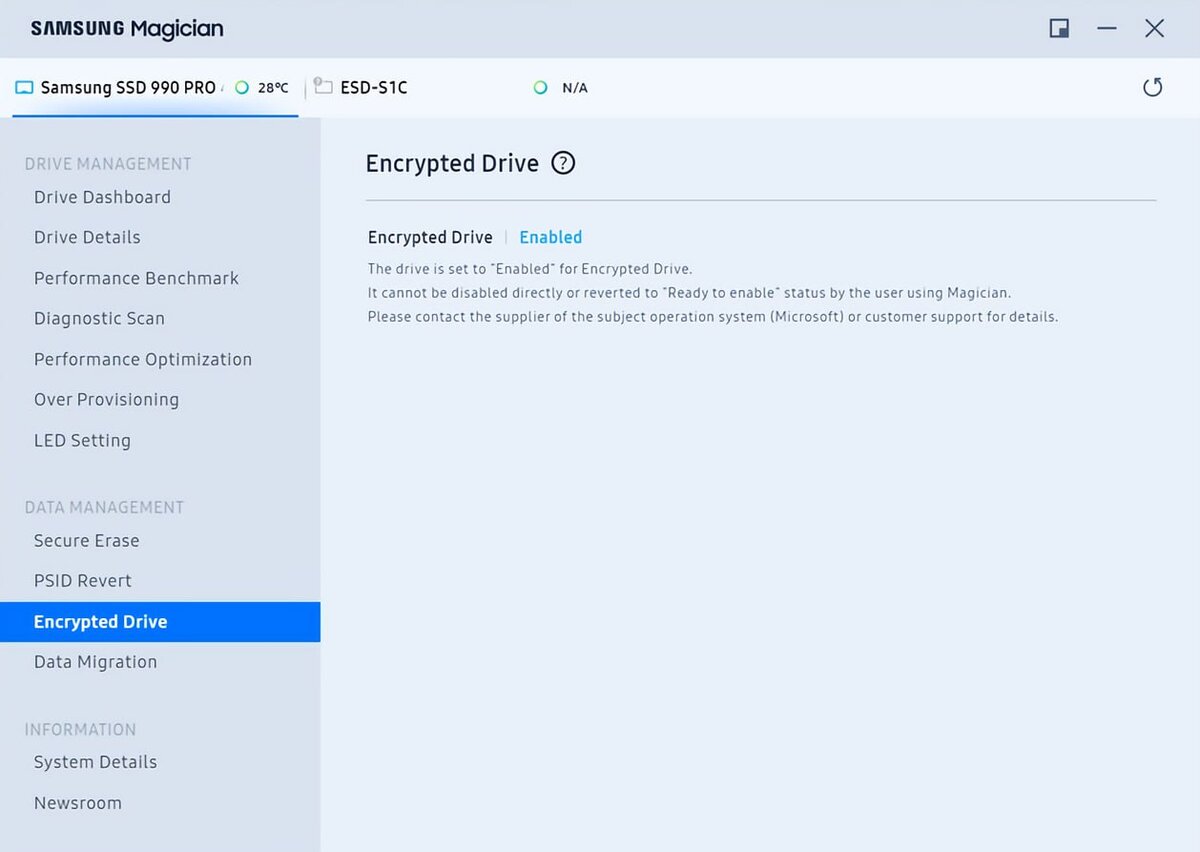Click the ESD-S1C drive icon
1200x852 pixels.
(x=323, y=87)
